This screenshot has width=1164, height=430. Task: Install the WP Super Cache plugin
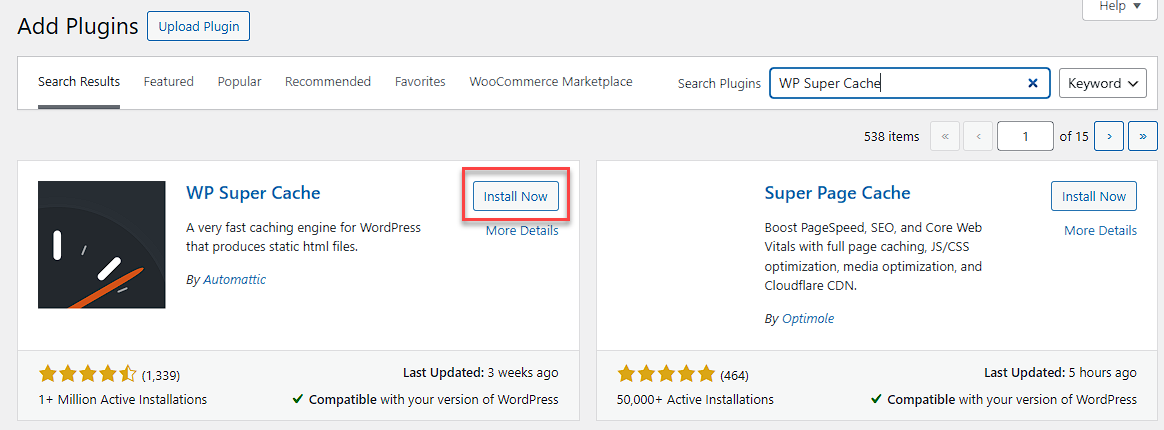pos(515,196)
